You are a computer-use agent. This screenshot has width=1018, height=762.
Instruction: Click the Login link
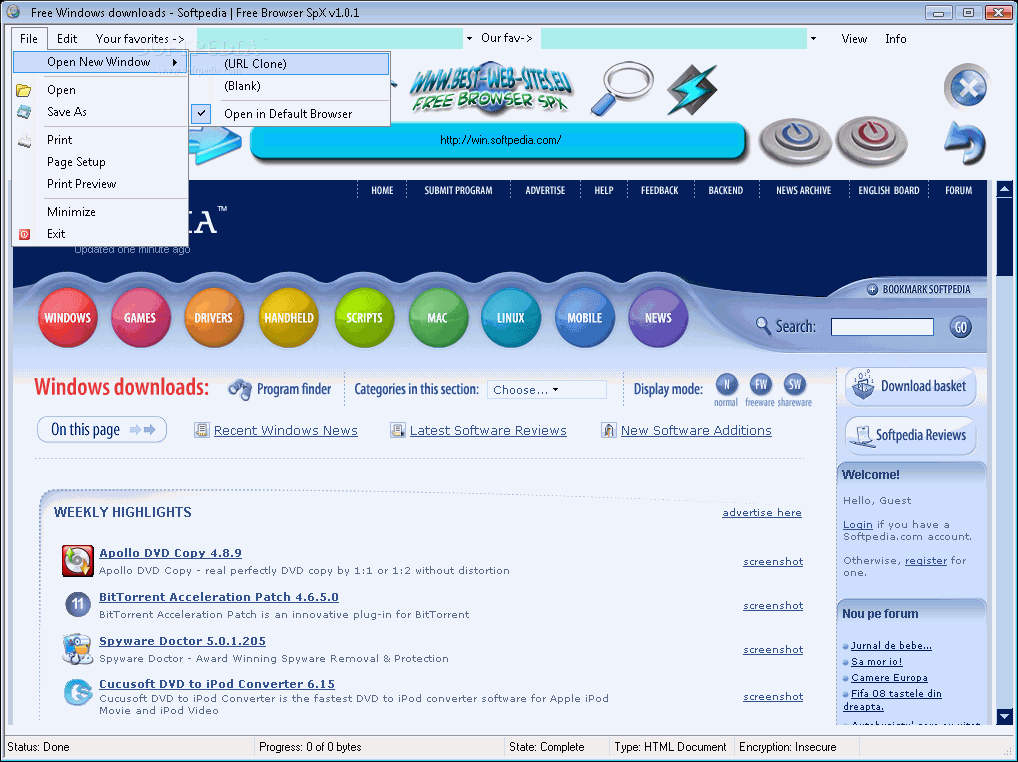858,524
